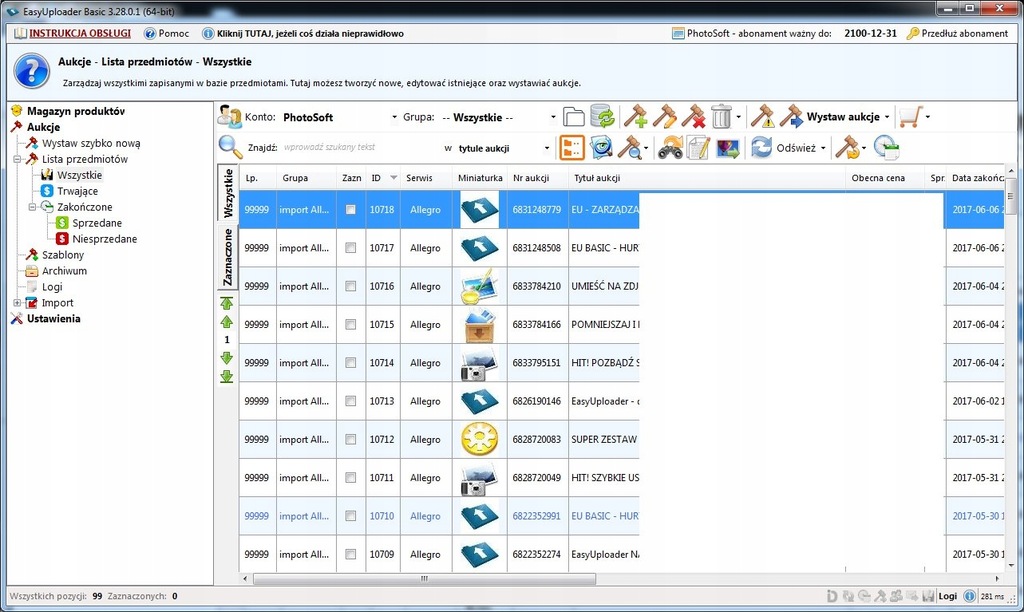
Task: Click the Odśwież refresh button
Action: point(784,148)
